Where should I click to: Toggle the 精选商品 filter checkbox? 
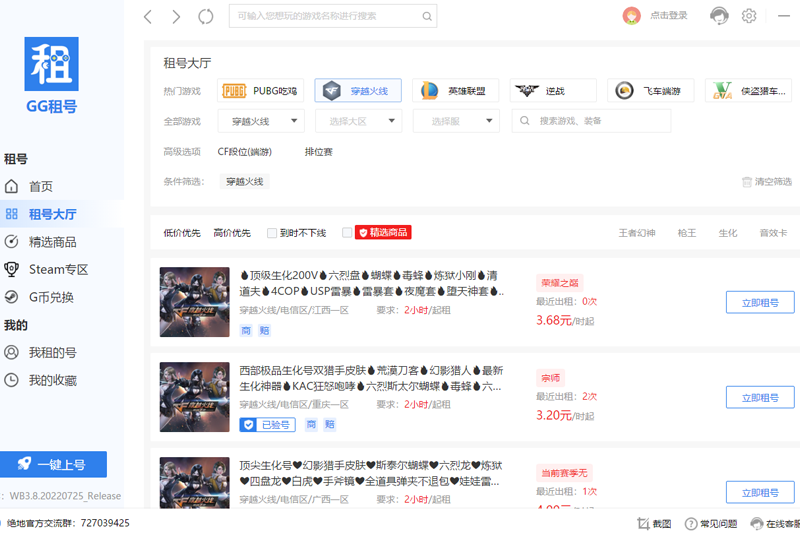(x=347, y=233)
